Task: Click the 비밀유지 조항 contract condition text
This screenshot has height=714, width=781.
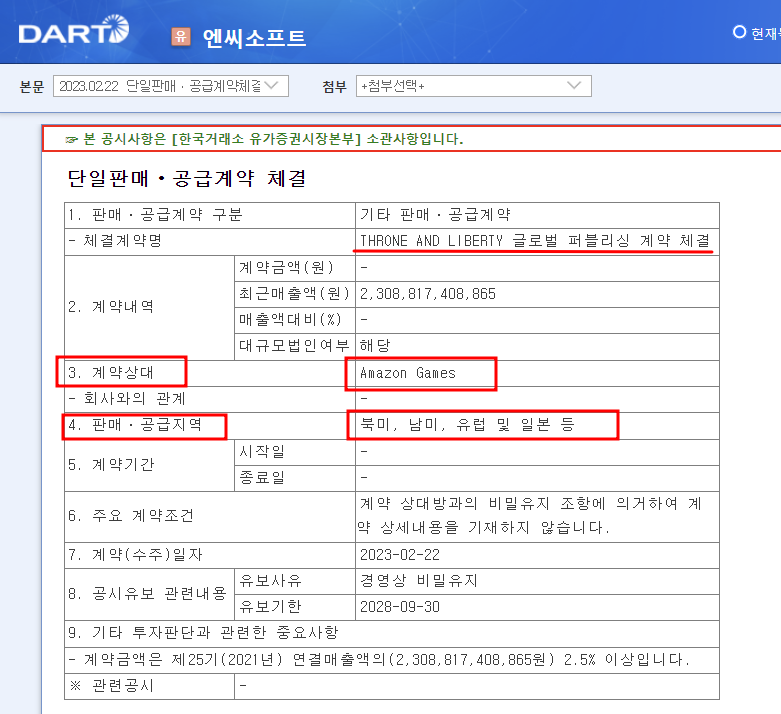Action: coord(531,516)
